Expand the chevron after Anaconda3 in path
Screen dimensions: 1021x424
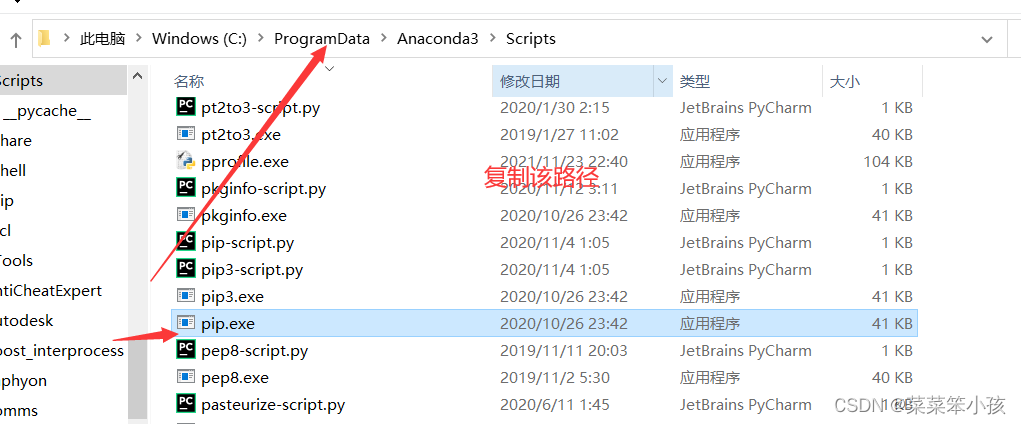click(x=492, y=39)
